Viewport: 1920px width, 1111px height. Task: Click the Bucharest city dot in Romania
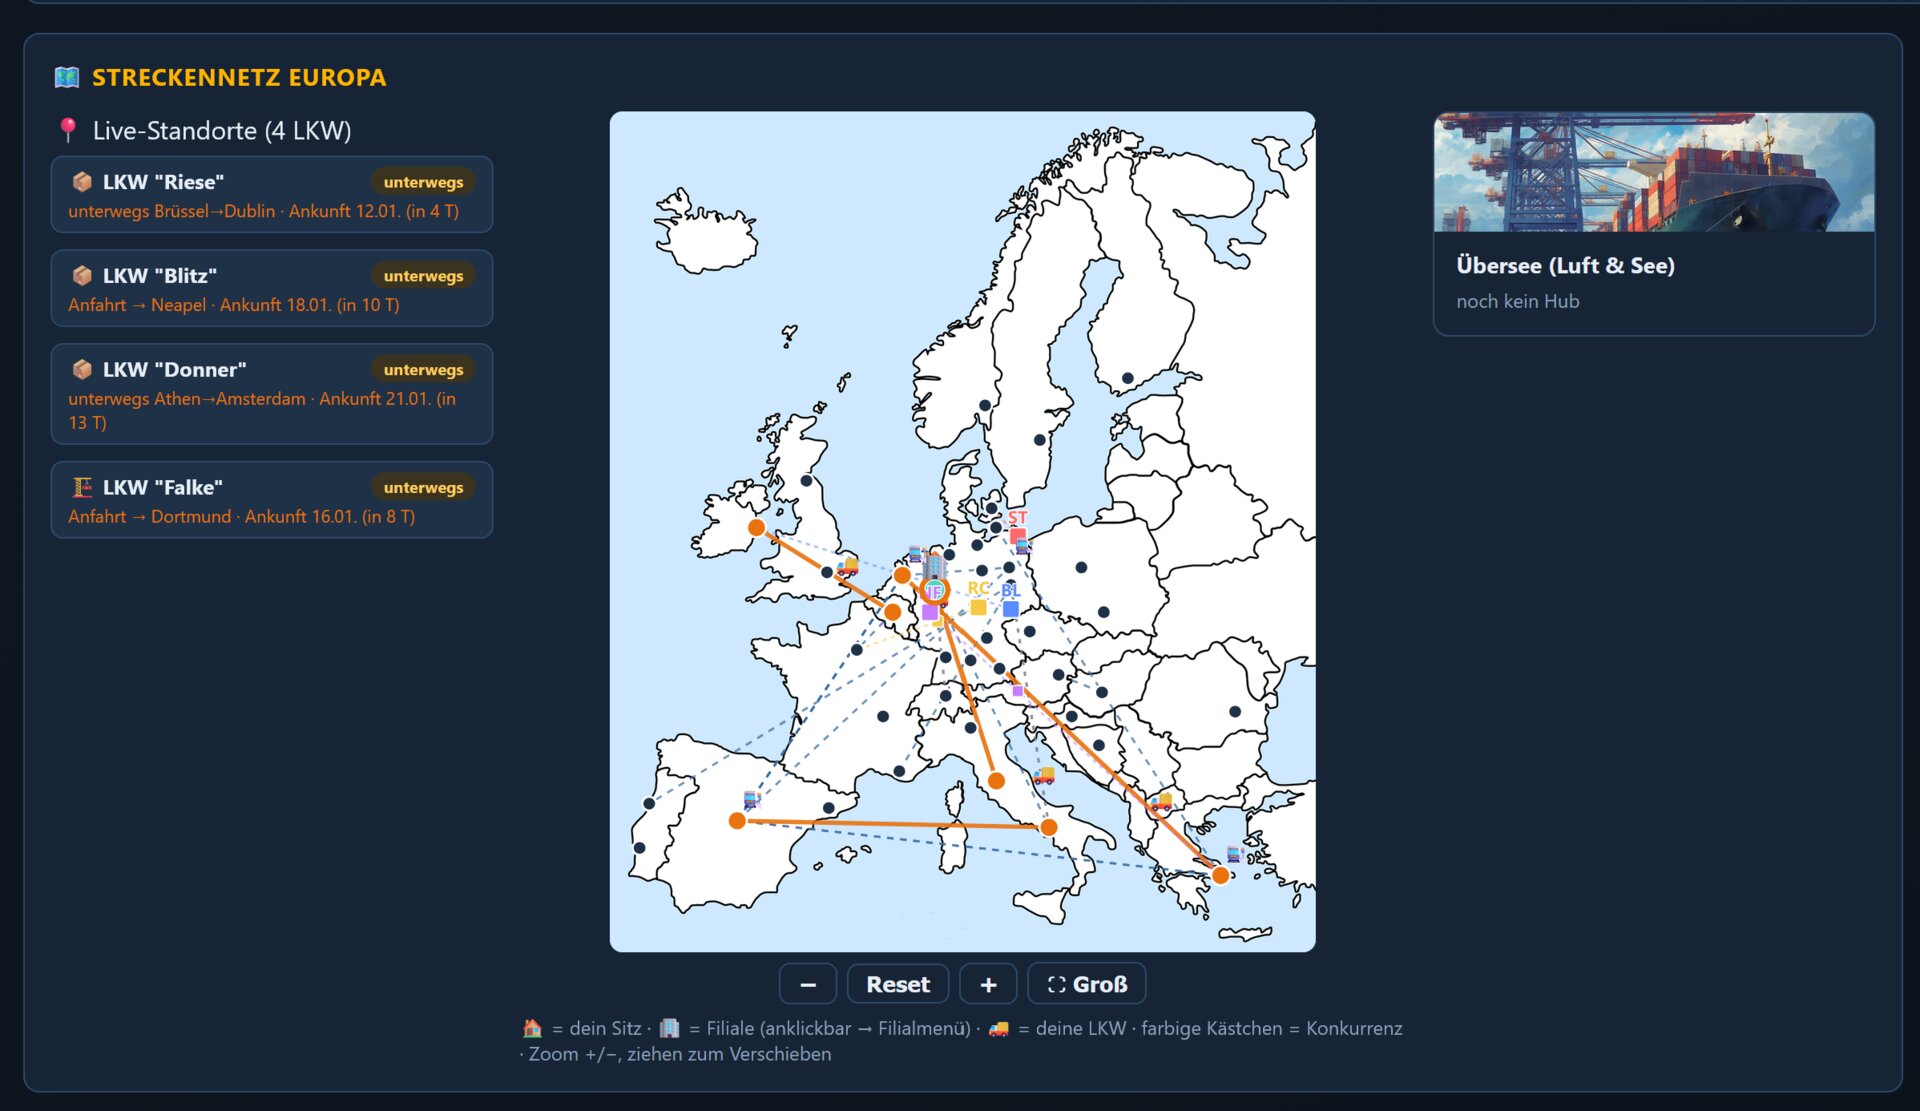tap(1235, 712)
